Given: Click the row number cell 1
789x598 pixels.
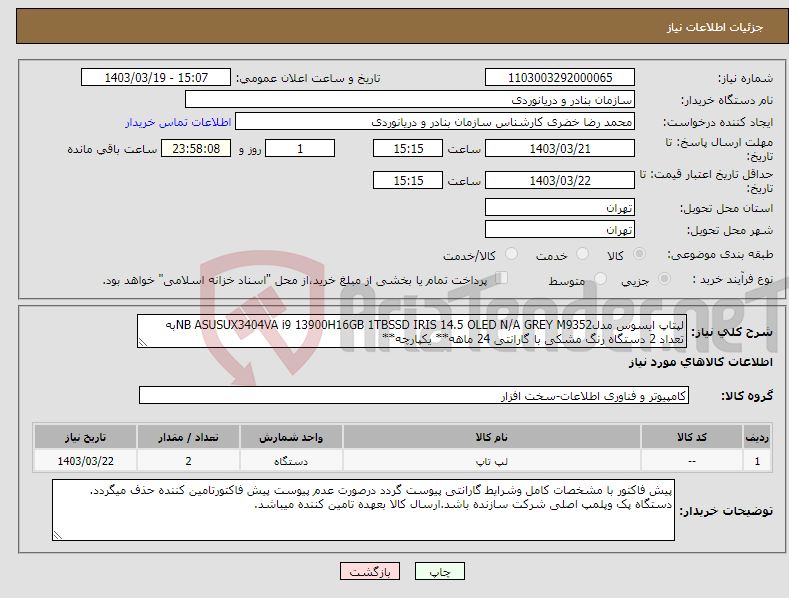Looking at the screenshot, I should coord(757,461).
